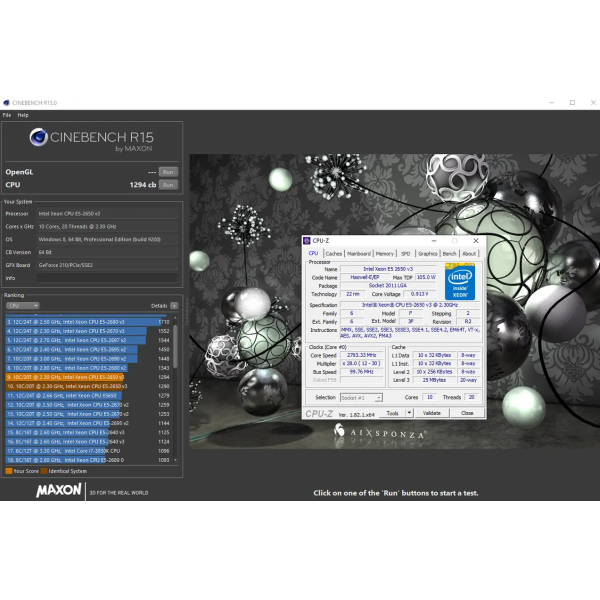Viewport: 600px width, 600px height.
Task: Click the Max TDP 105.0 W value
Action: point(426,277)
